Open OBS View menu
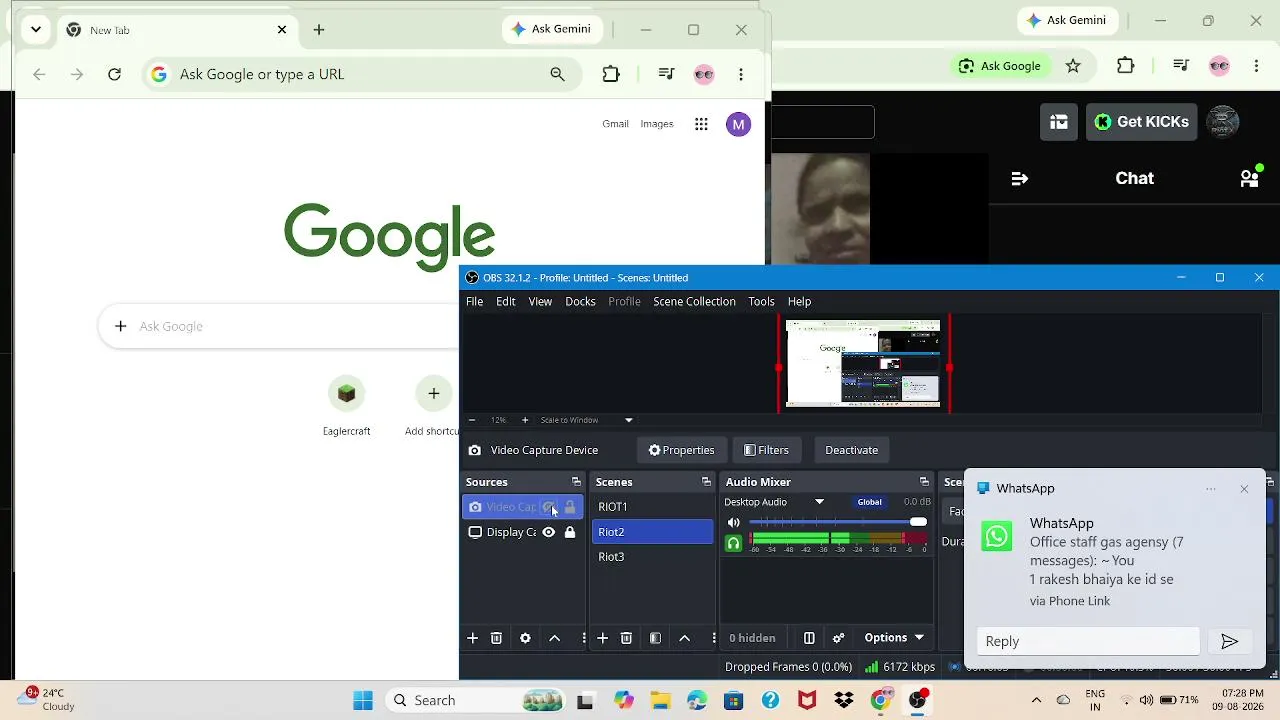 (540, 301)
